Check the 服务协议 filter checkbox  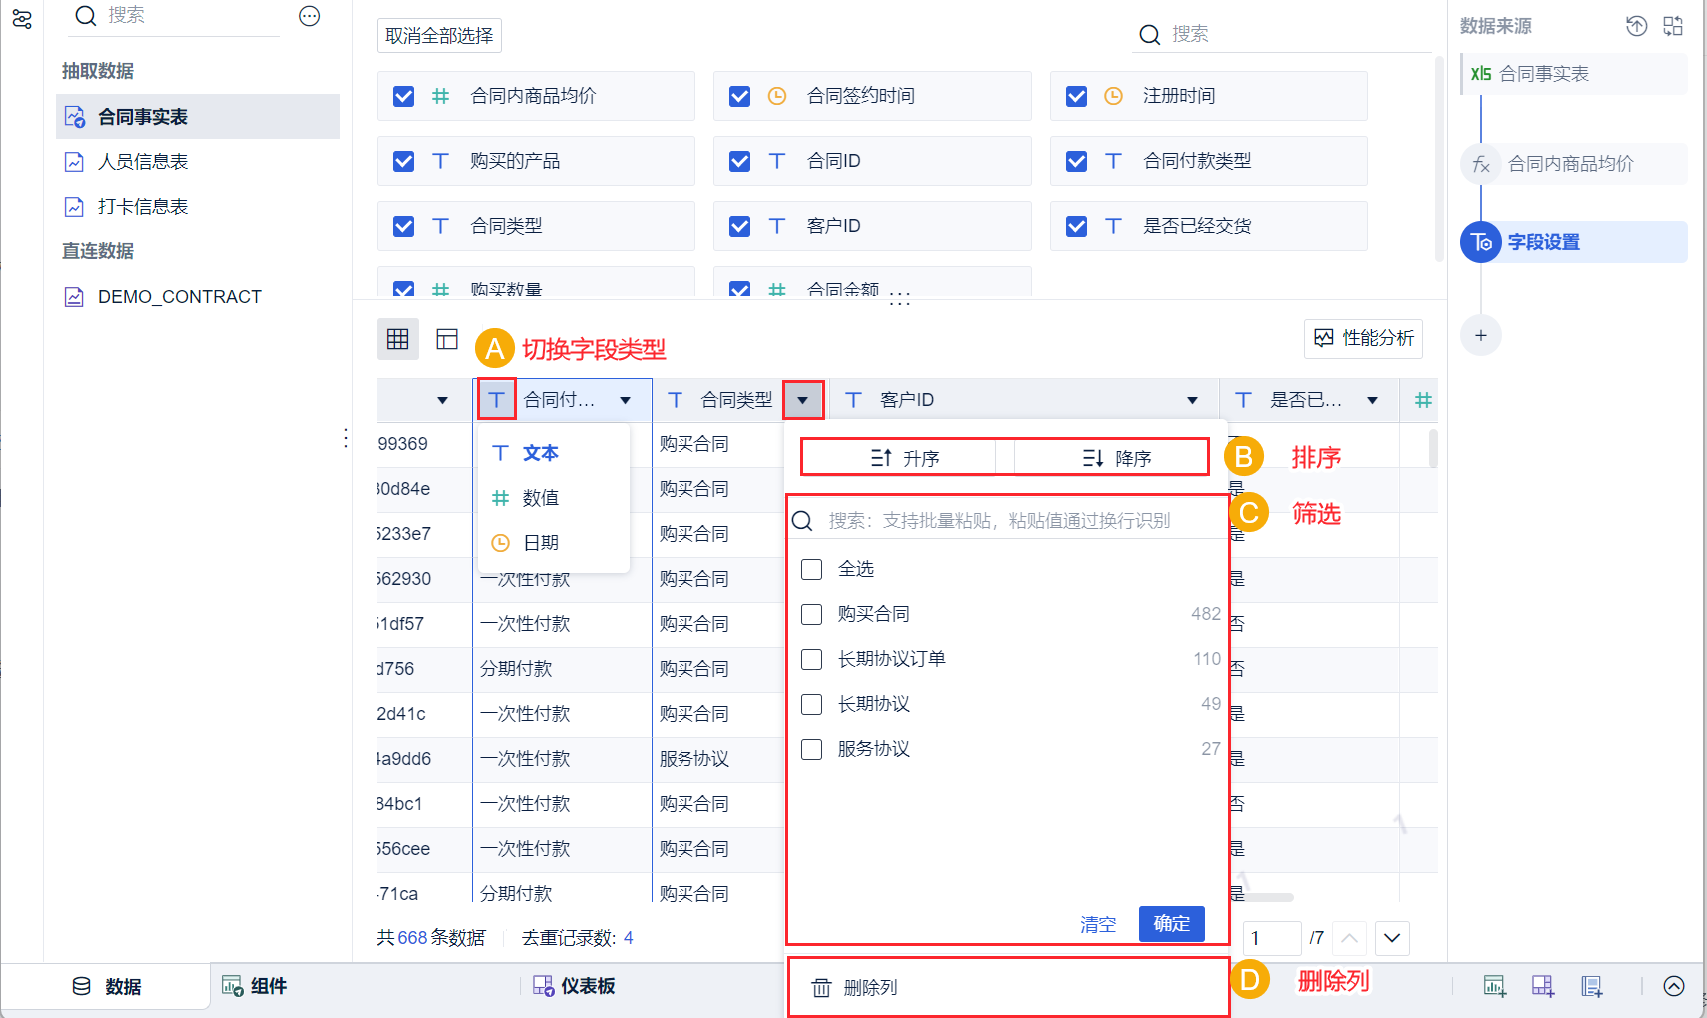pos(812,749)
